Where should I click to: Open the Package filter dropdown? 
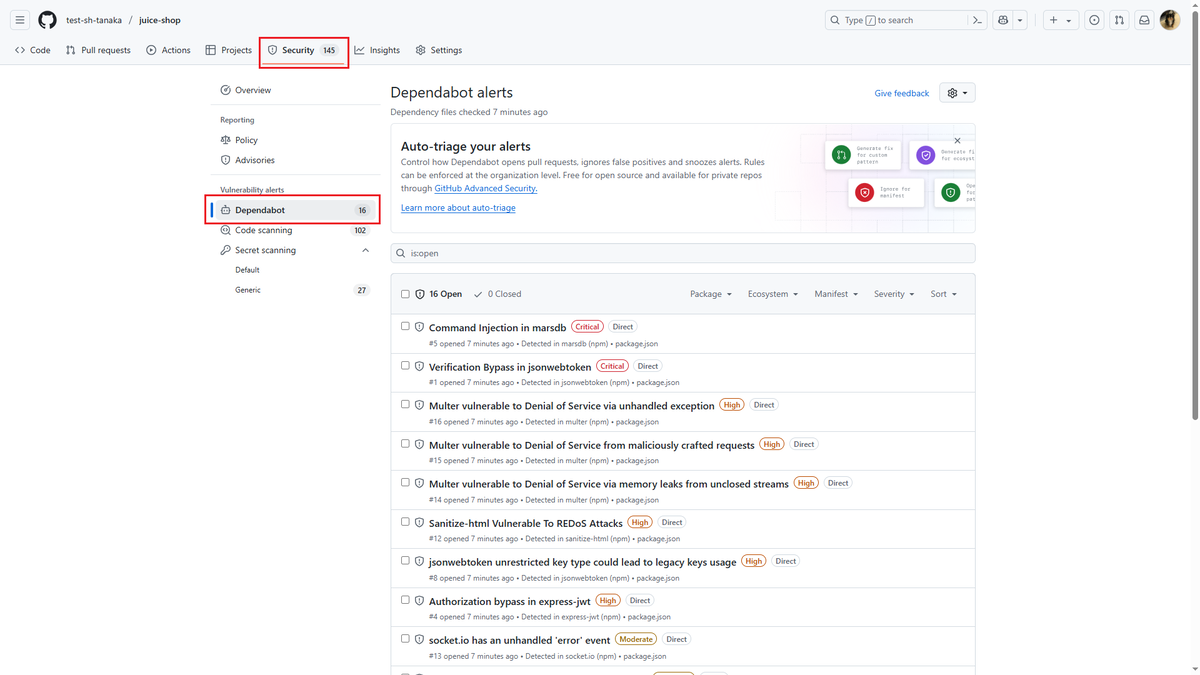(x=711, y=294)
